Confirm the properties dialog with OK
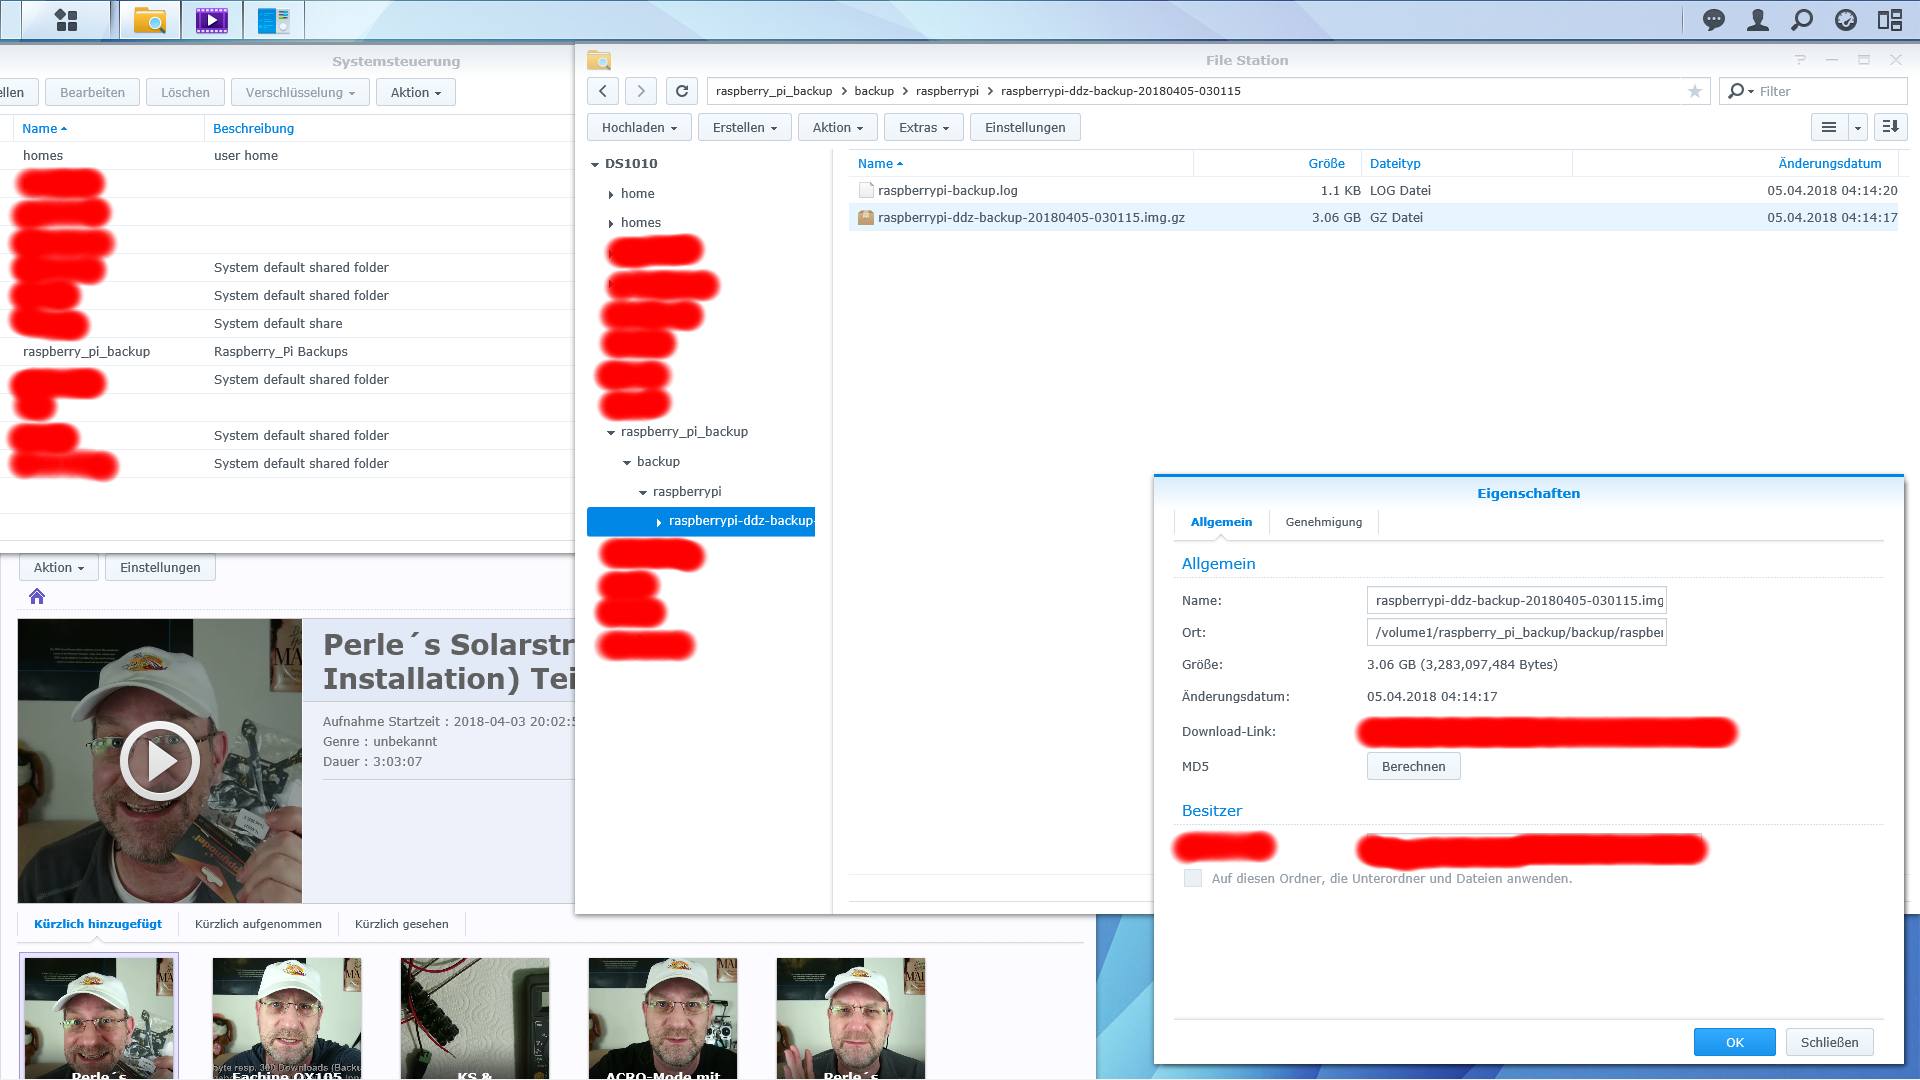 (x=1734, y=1042)
